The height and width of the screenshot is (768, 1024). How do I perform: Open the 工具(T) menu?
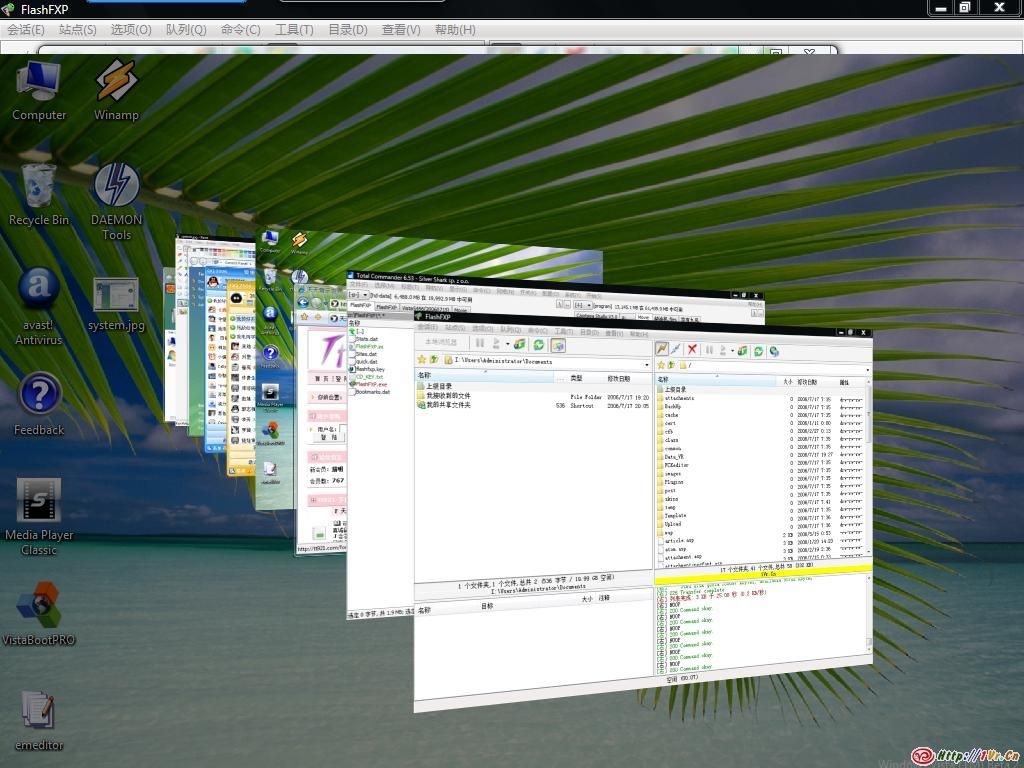[294, 30]
